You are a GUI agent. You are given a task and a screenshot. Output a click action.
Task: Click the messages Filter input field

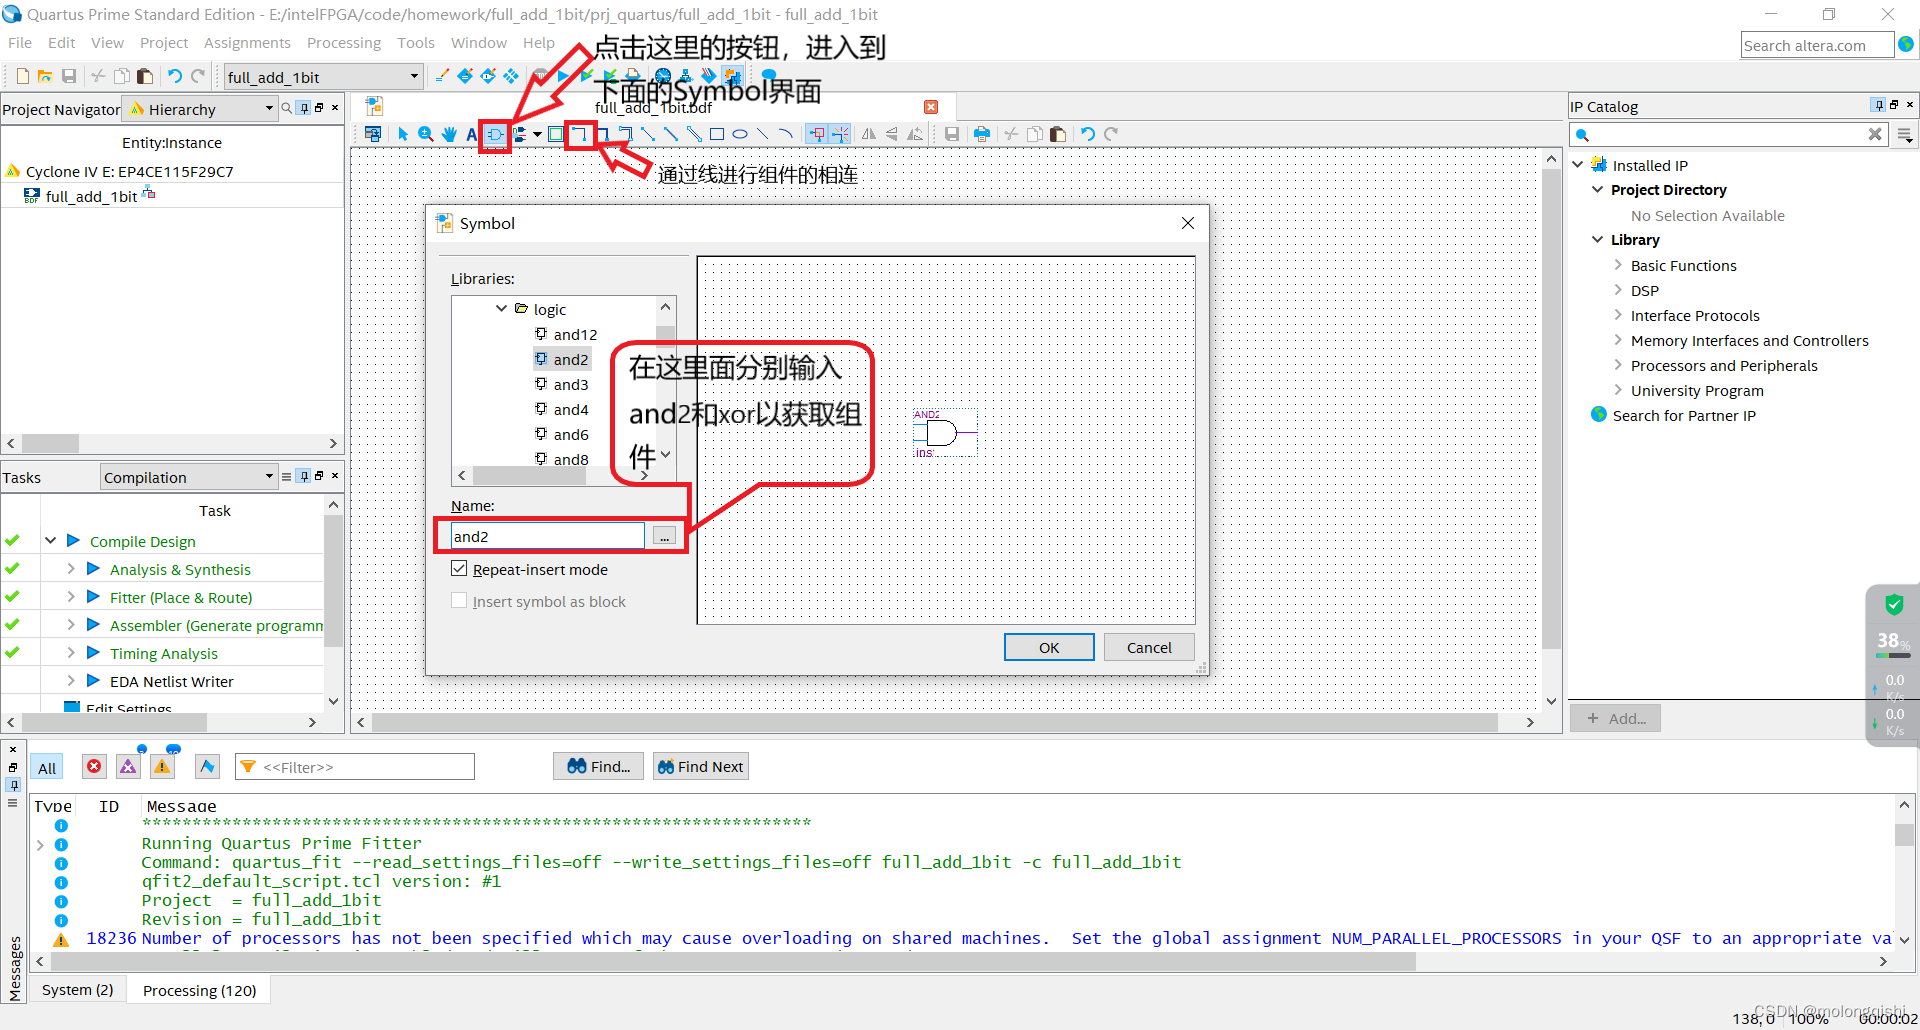pyautogui.click(x=355, y=767)
